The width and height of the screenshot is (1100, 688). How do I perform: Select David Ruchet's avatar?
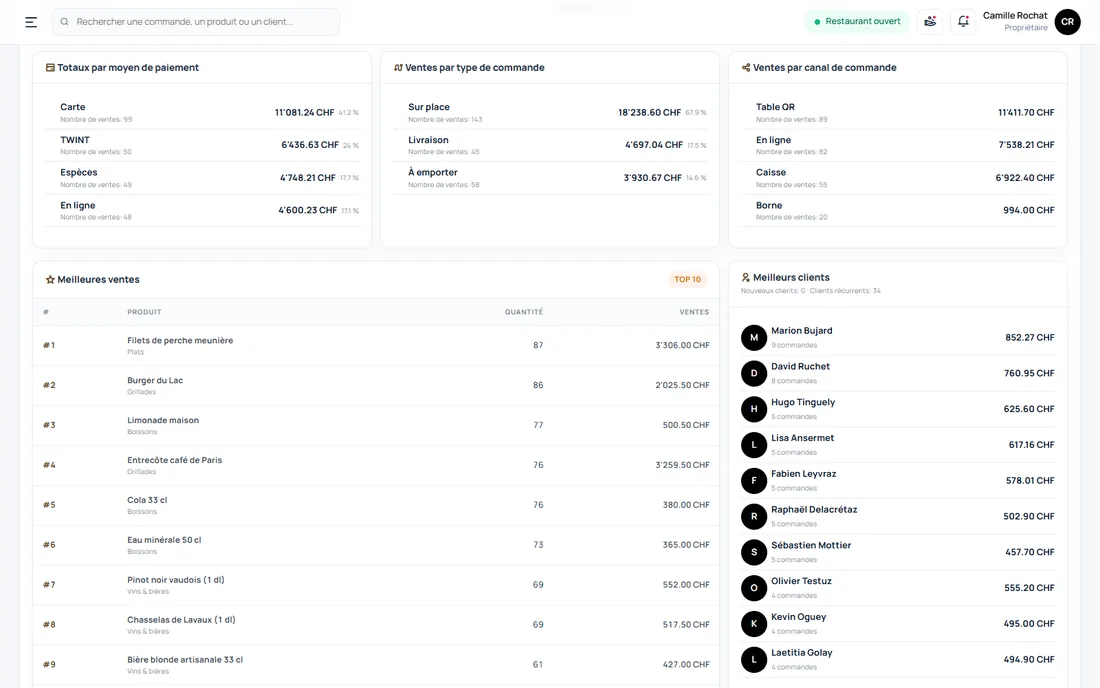coord(754,373)
